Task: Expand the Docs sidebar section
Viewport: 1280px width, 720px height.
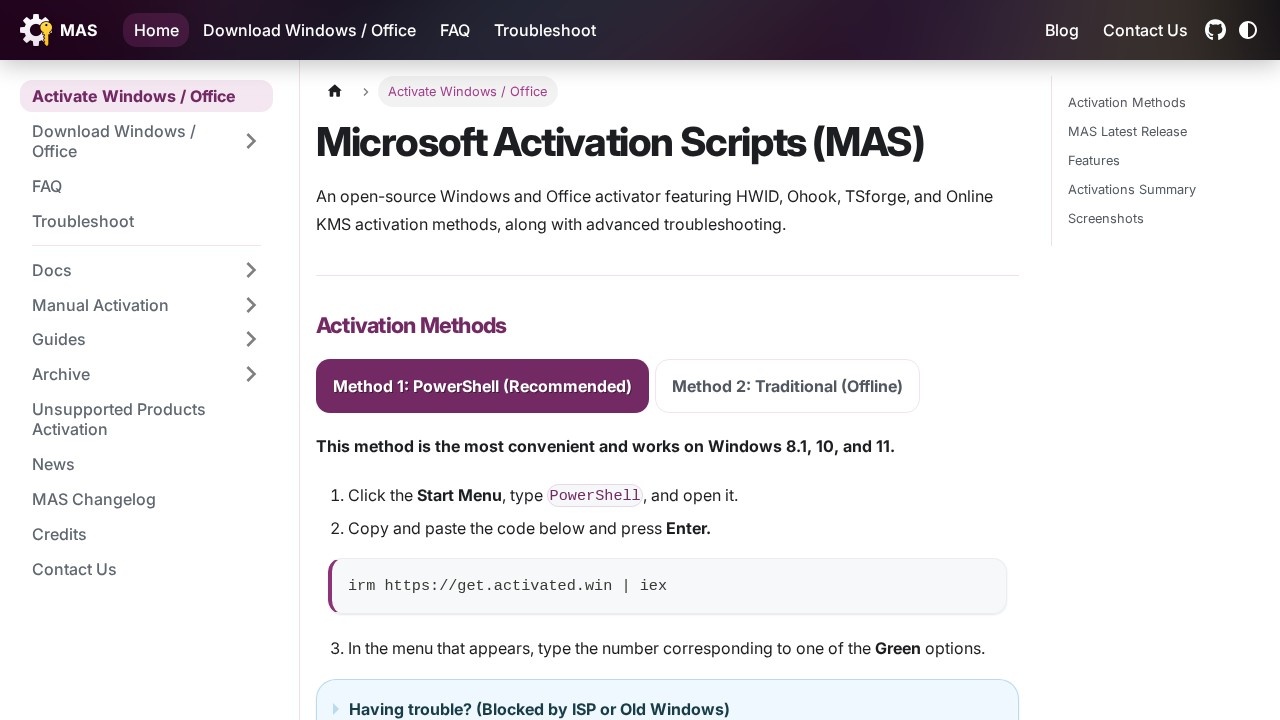Action: 251,270
